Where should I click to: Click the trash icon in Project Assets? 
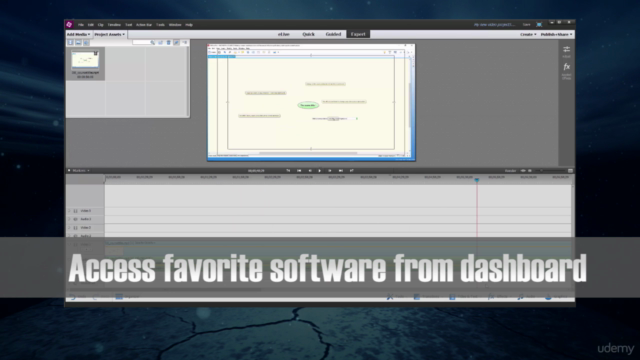point(169,42)
